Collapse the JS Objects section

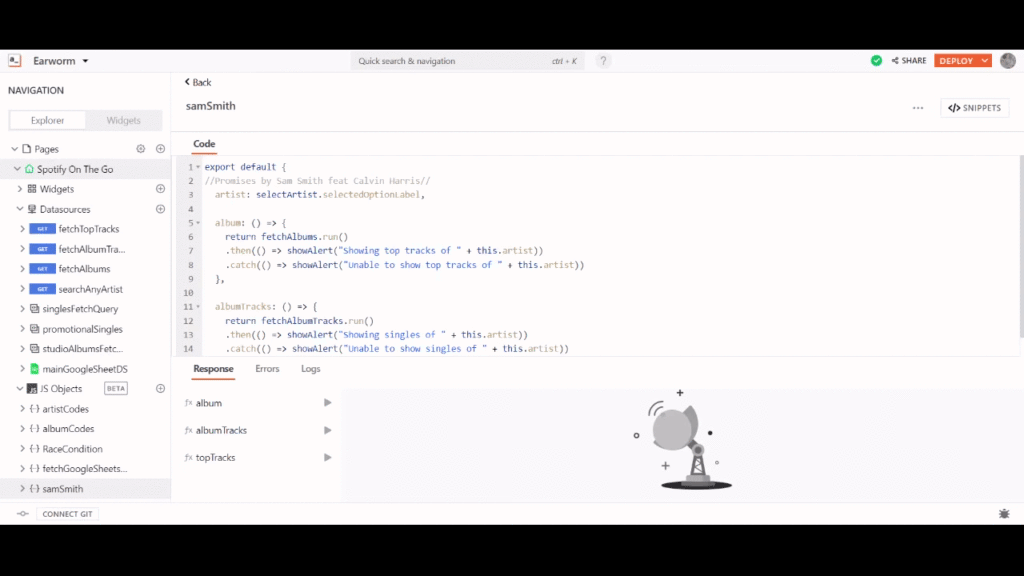(20, 389)
